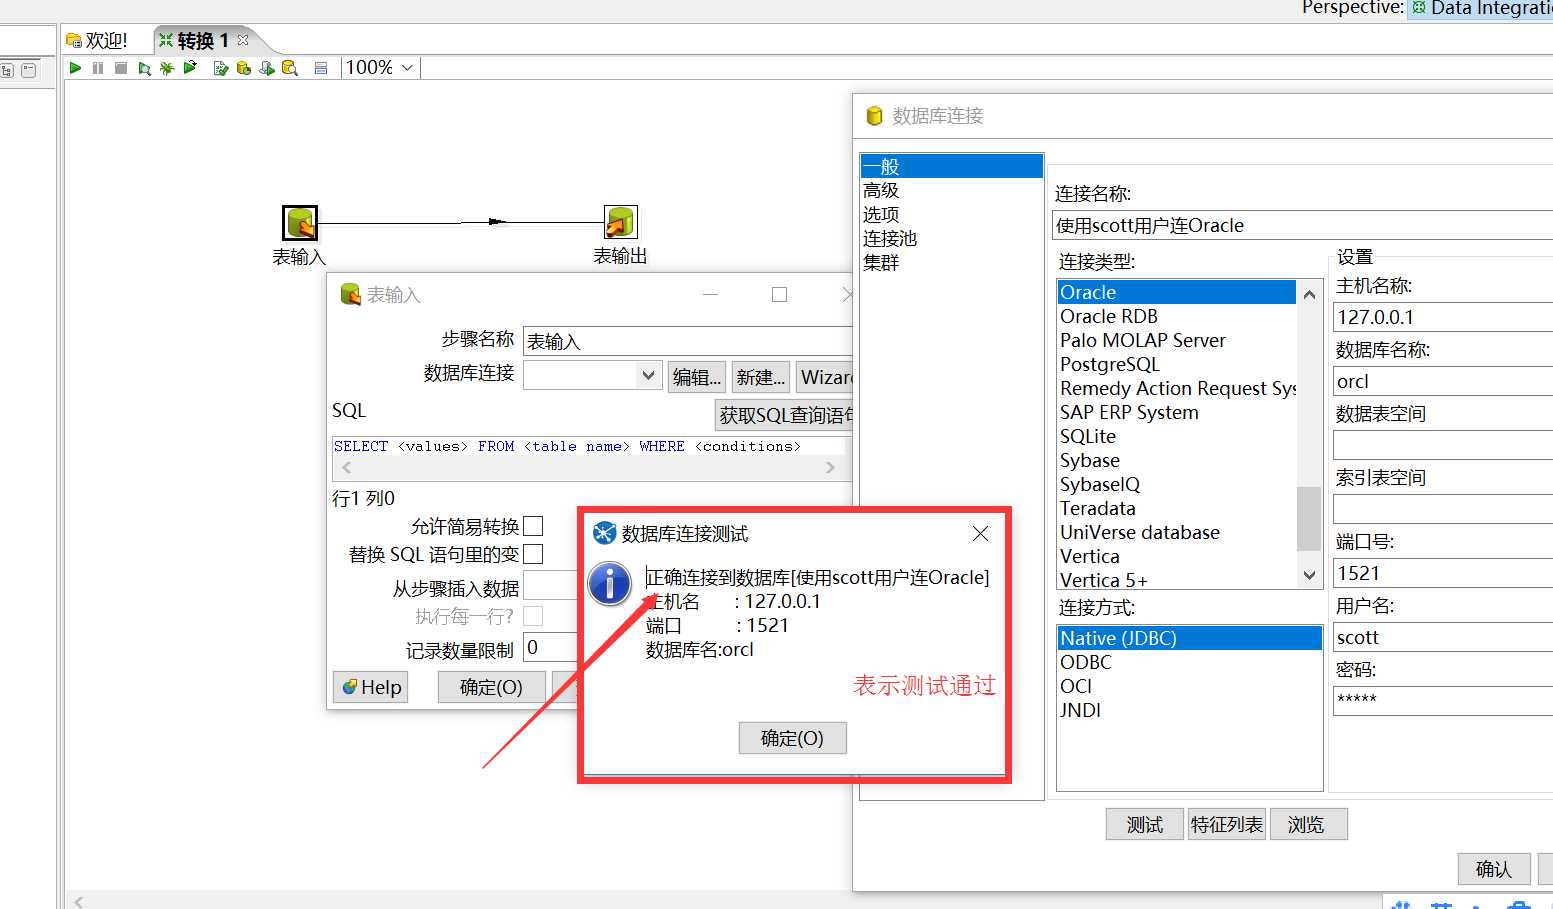The image size is (1553, 909).
Task: Click the 特征列表 button
Action: click(x=1227, y=824)
